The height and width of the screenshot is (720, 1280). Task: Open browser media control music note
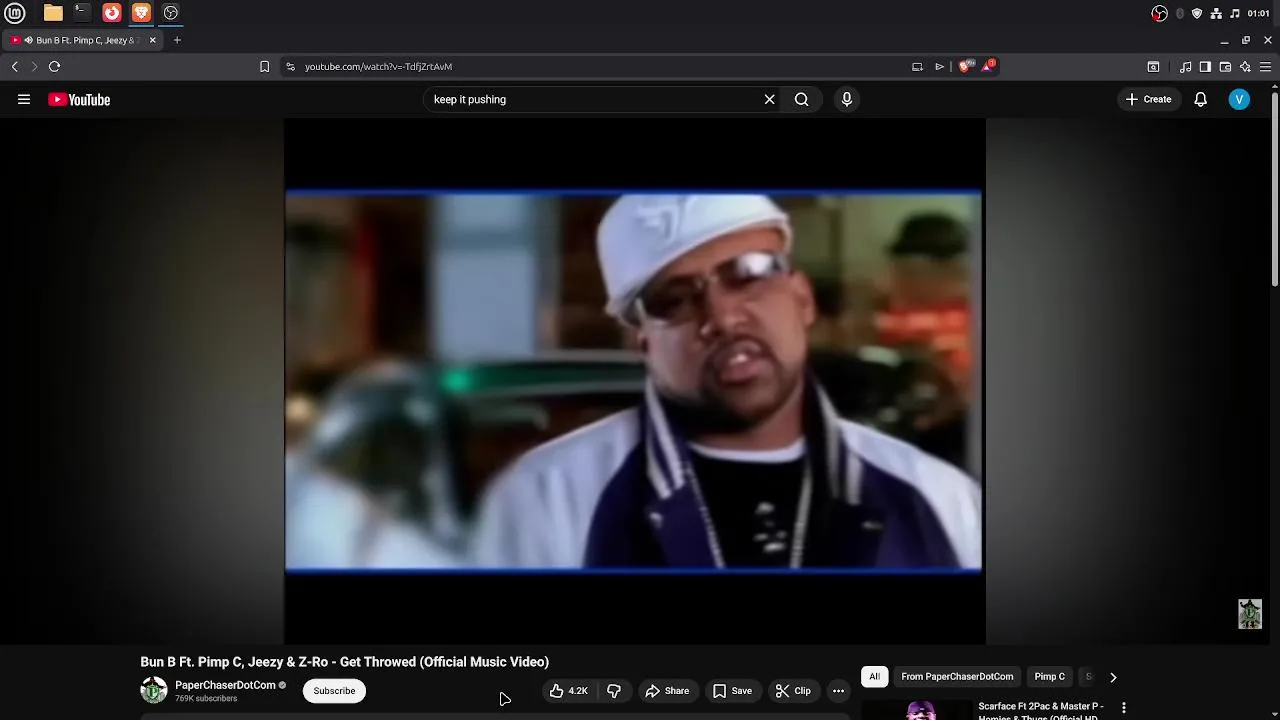pos(1185,67)
